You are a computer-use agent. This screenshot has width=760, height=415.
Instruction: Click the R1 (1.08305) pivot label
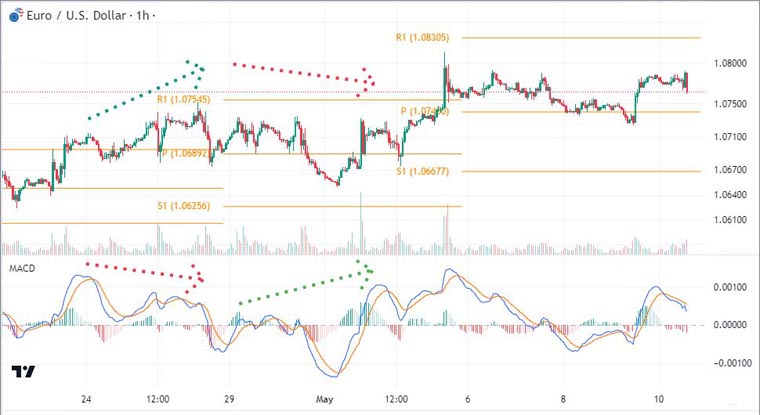[x=422, y=37]
